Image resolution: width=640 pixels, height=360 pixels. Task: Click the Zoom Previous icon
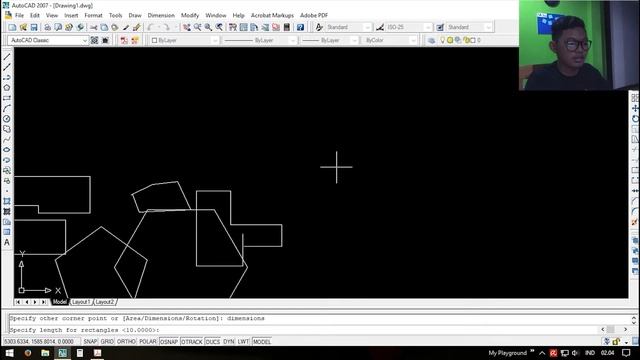219,27
